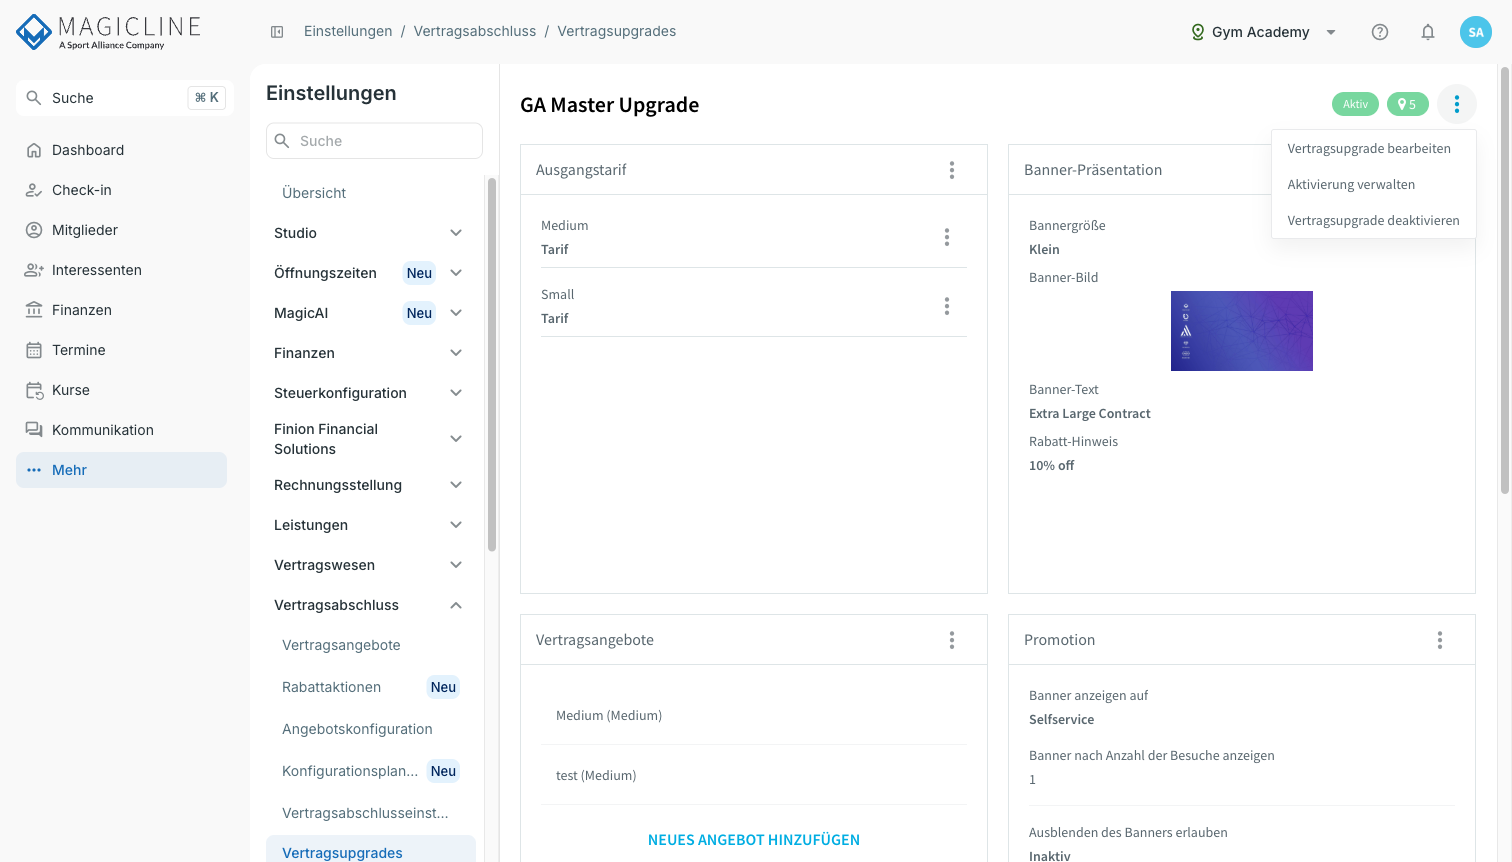Open the help question mark icon
The width and height of the screenshot is (1512, 862).
point(1380,32)
